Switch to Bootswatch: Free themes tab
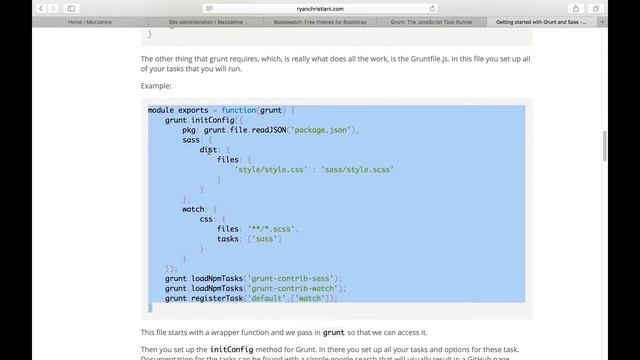Screen dimensions: 640x360 pos(320,22)
